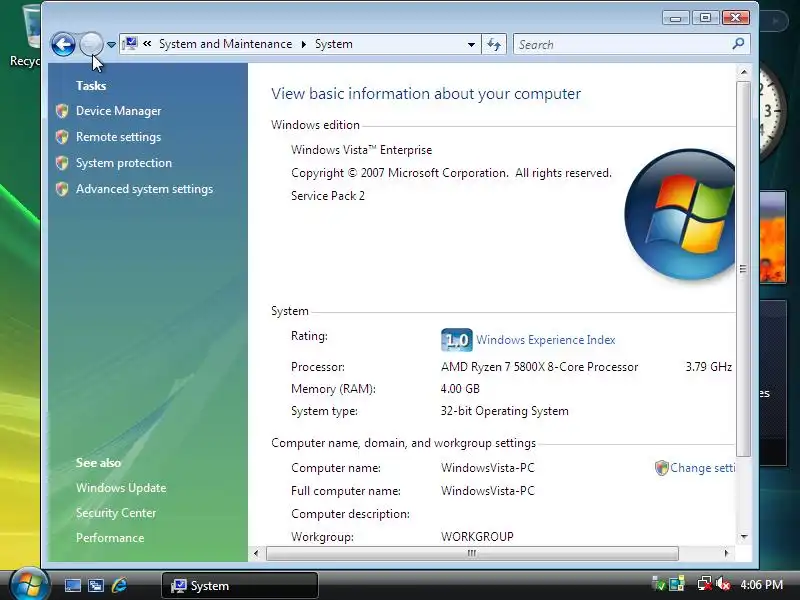Click vertical scrollbar down arrow
Viewport: 800px width, 600px height.
click(744, 537)
